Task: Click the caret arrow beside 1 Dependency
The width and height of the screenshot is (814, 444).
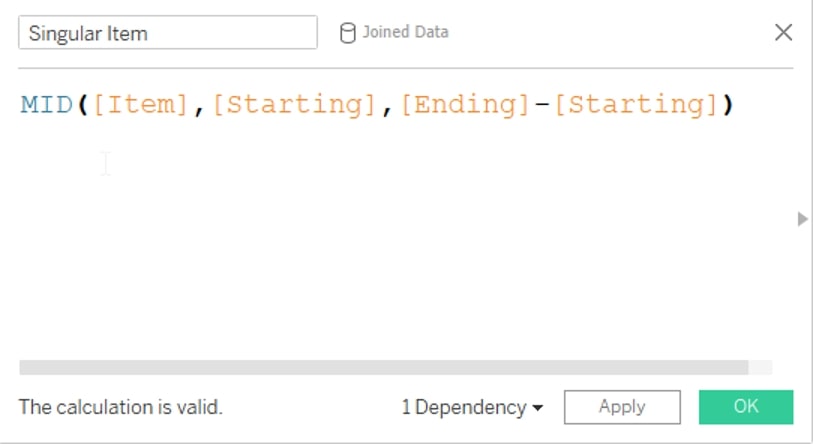Action: 538,408
